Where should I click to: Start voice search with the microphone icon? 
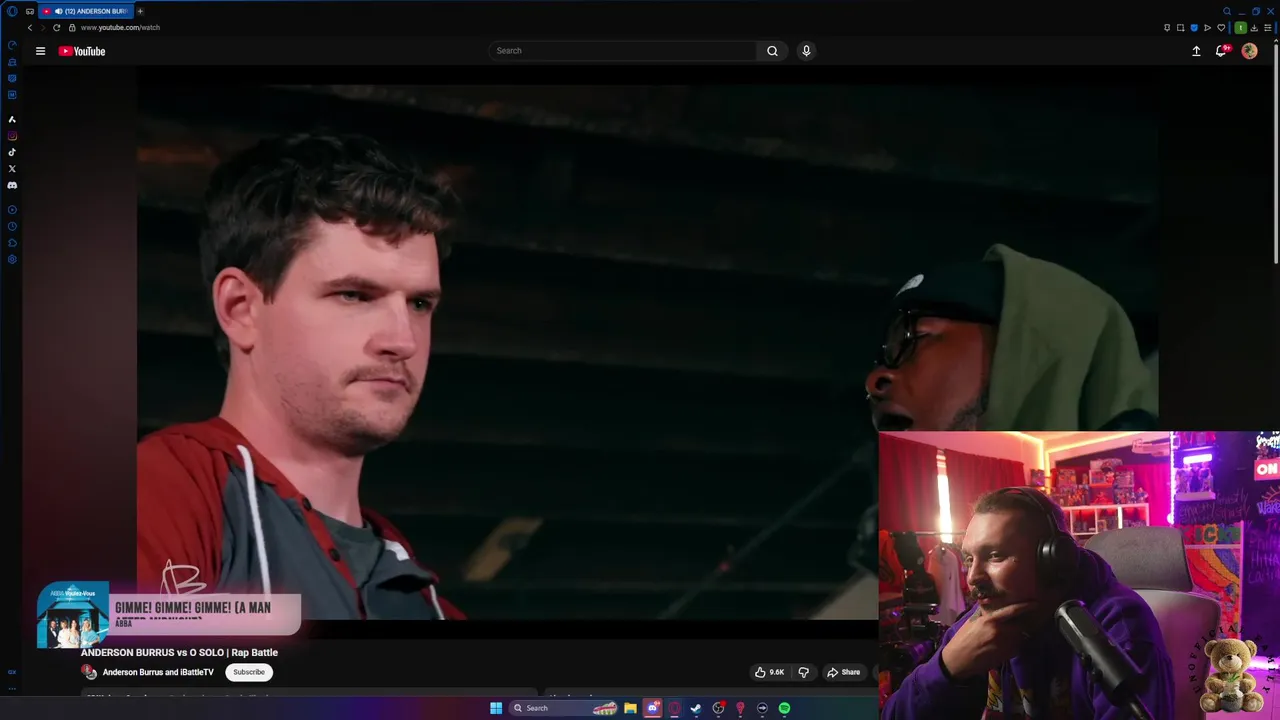point(806,51)
